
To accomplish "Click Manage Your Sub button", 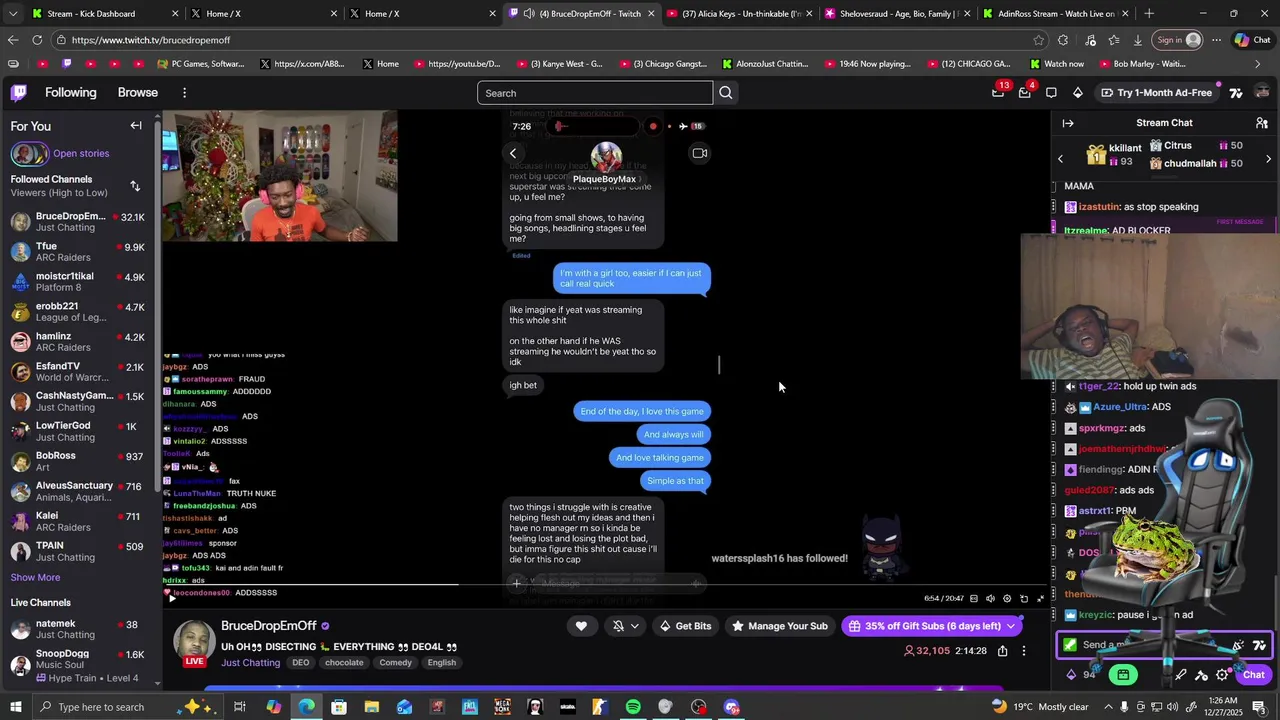I will click(780, 626).
